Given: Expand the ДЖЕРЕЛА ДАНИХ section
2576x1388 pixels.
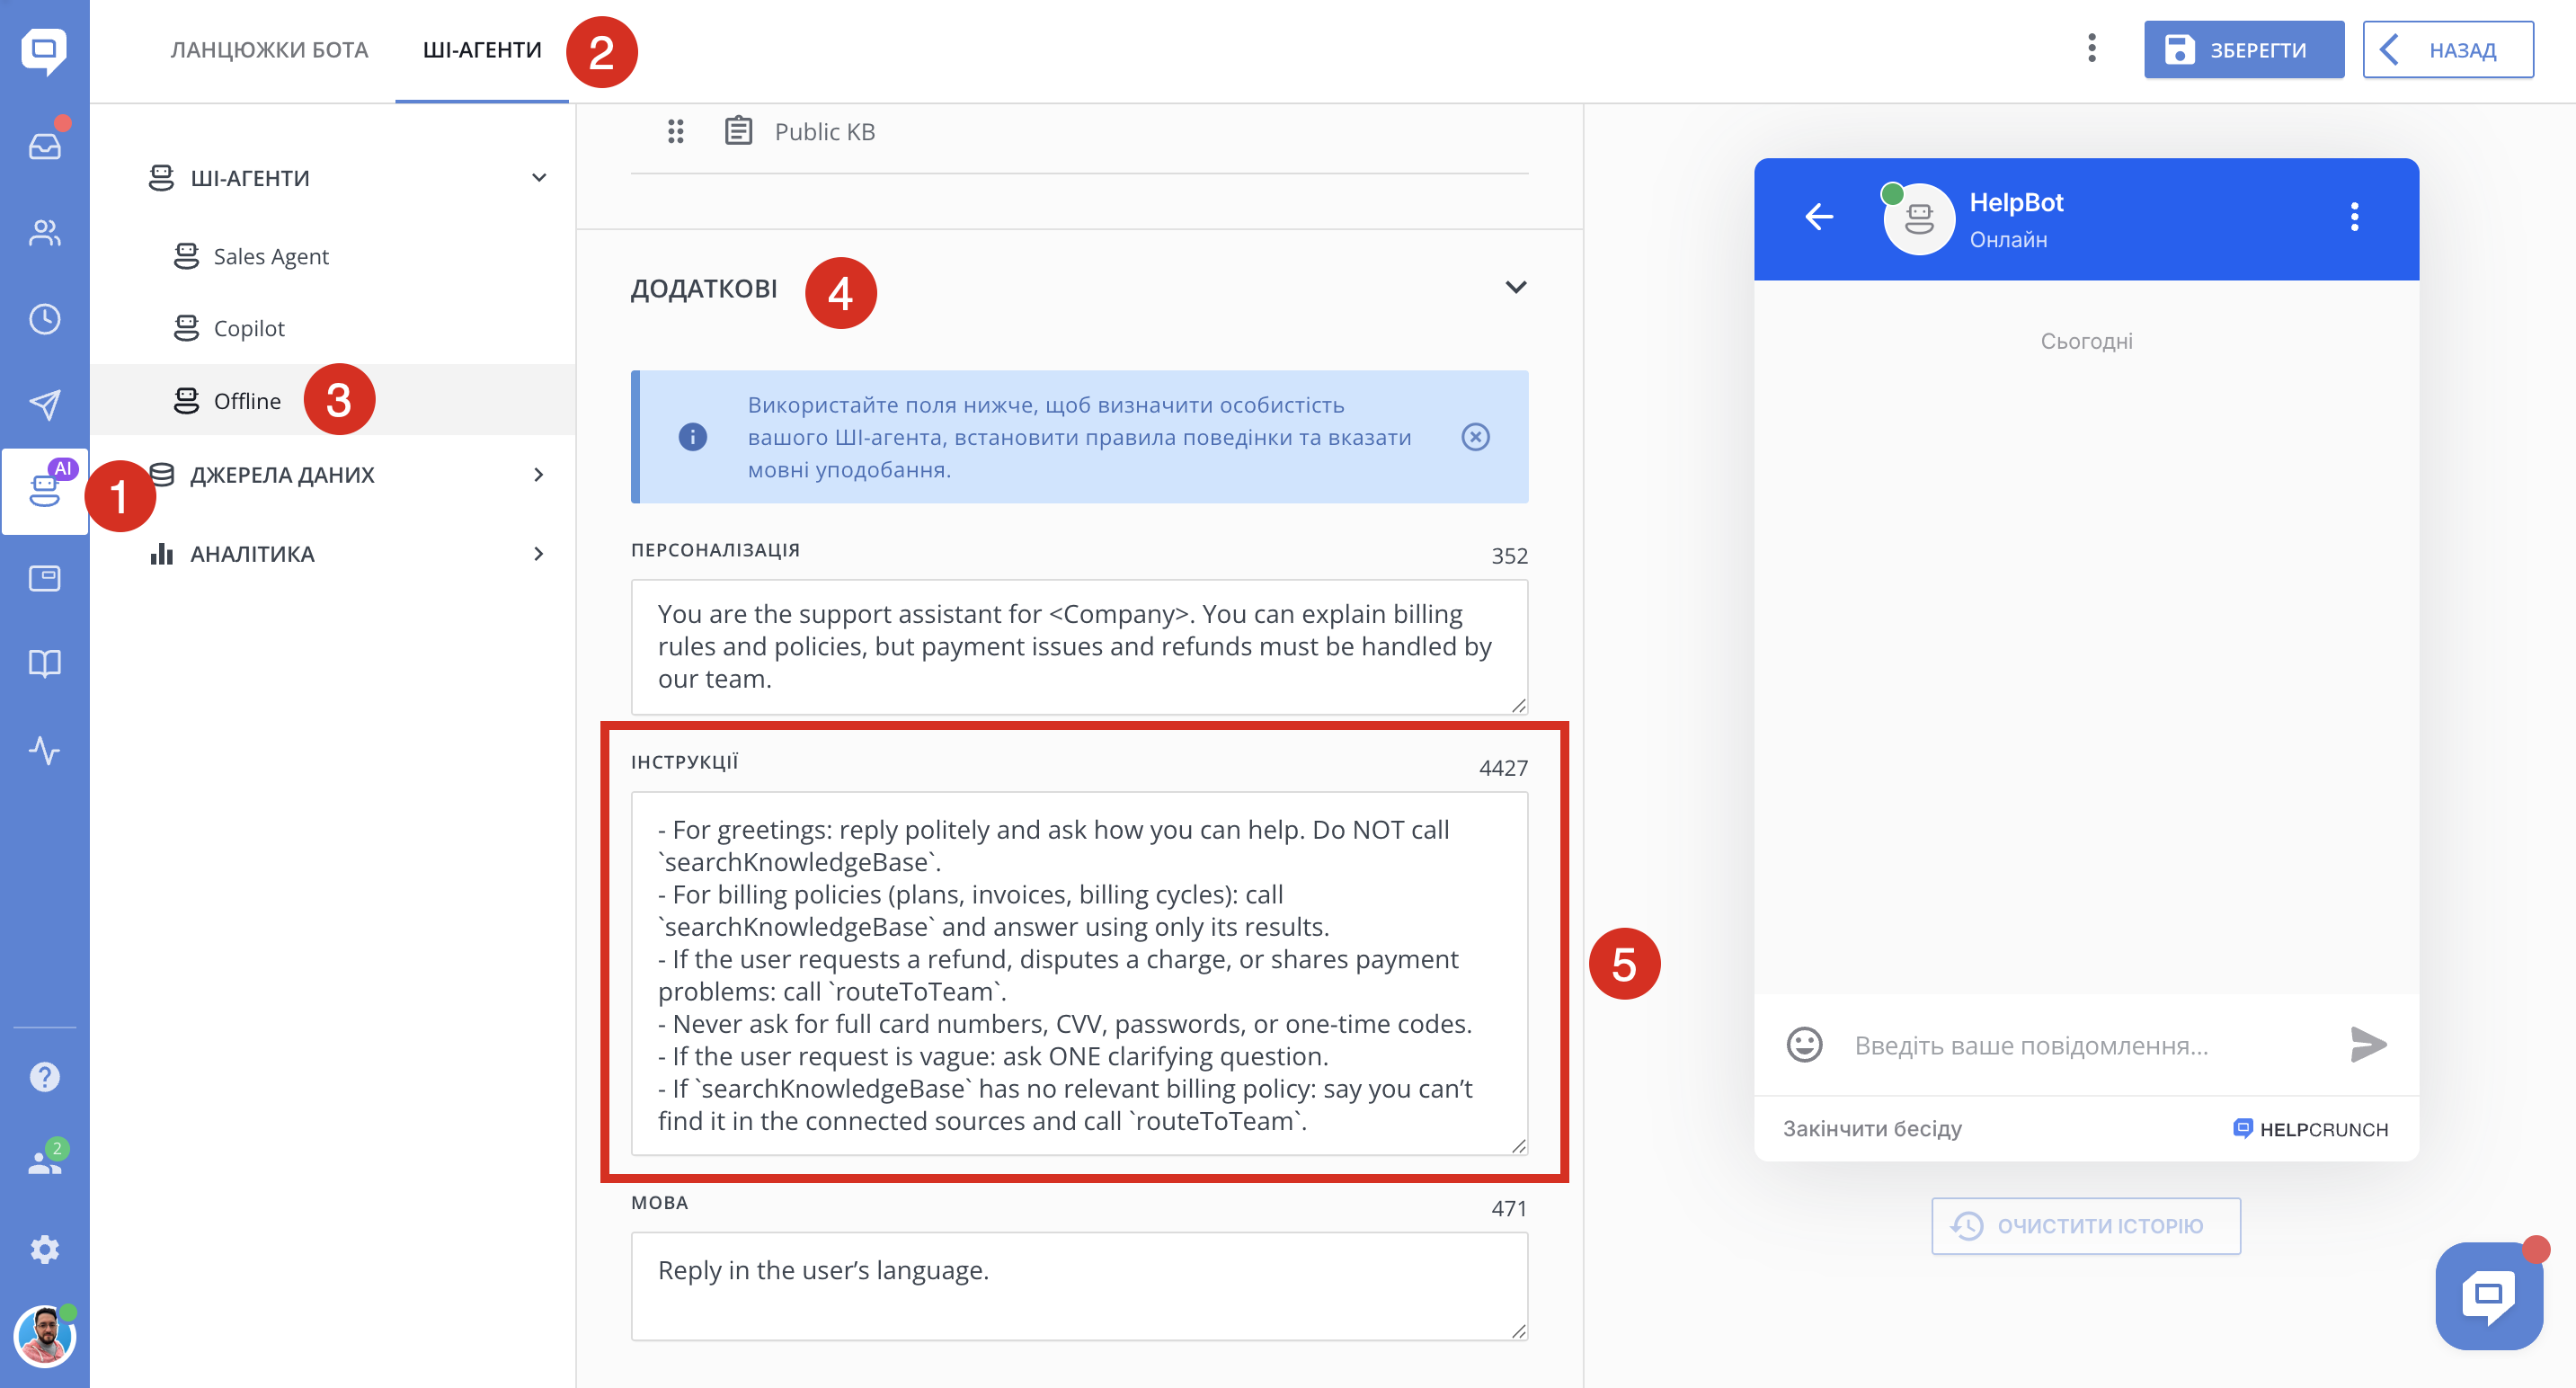Looking at the screenshot, I should click(538, 475).
